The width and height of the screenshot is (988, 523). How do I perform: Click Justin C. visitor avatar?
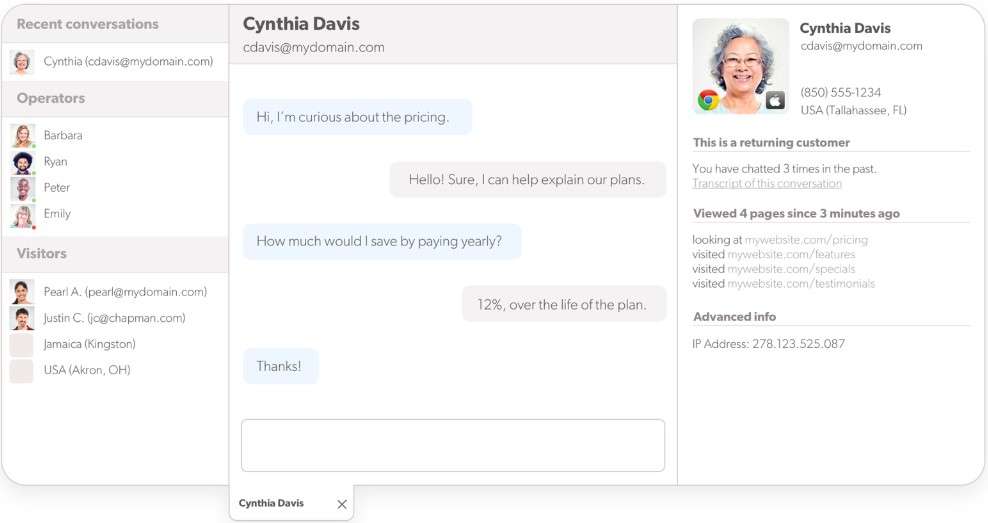click(22, 318)
